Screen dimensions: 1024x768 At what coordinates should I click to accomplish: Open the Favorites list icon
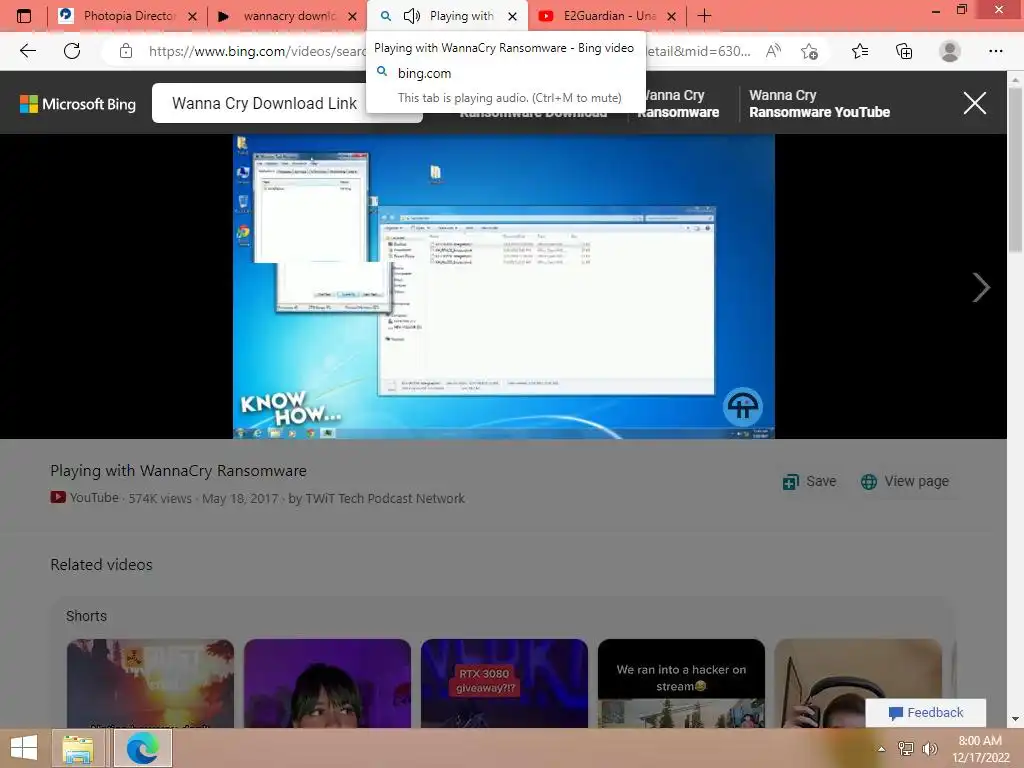tap(860, 51)
